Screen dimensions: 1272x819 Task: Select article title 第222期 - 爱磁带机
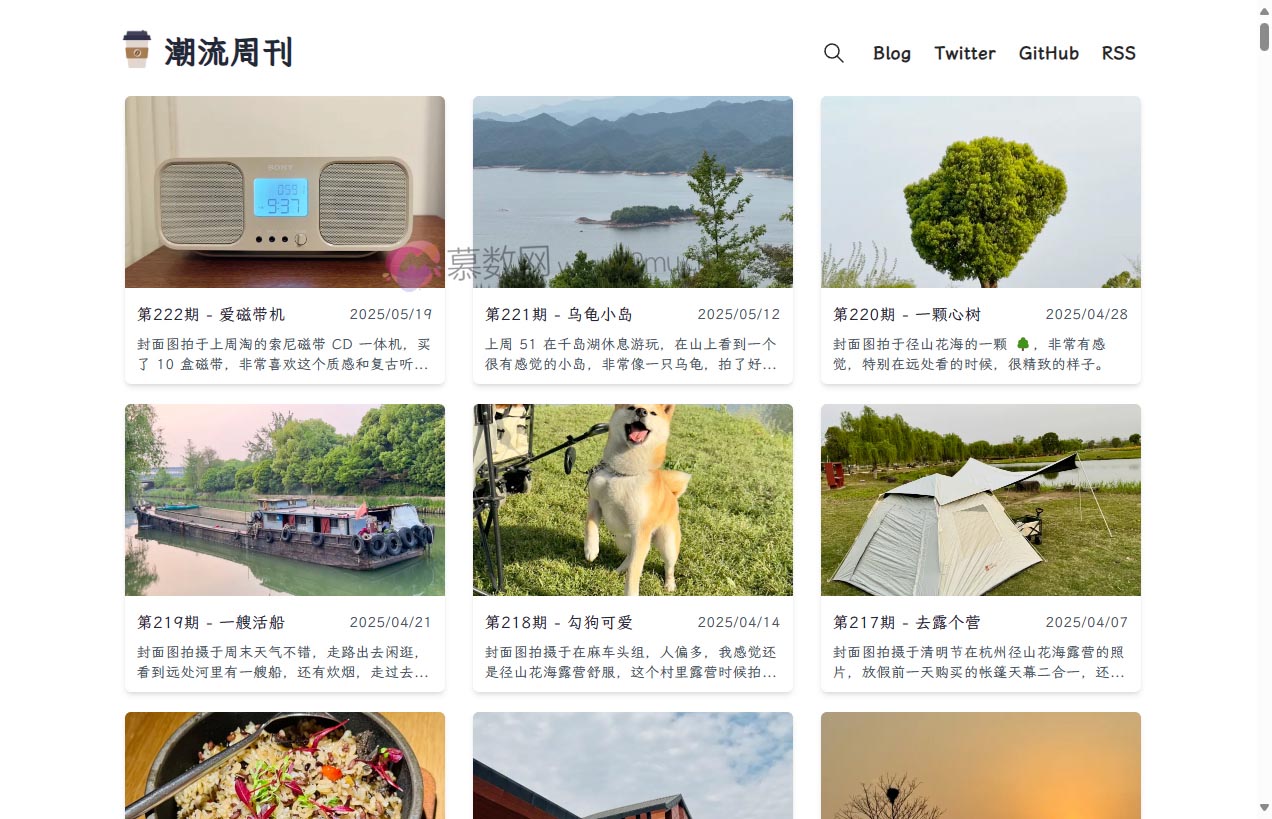pos(211,314)
